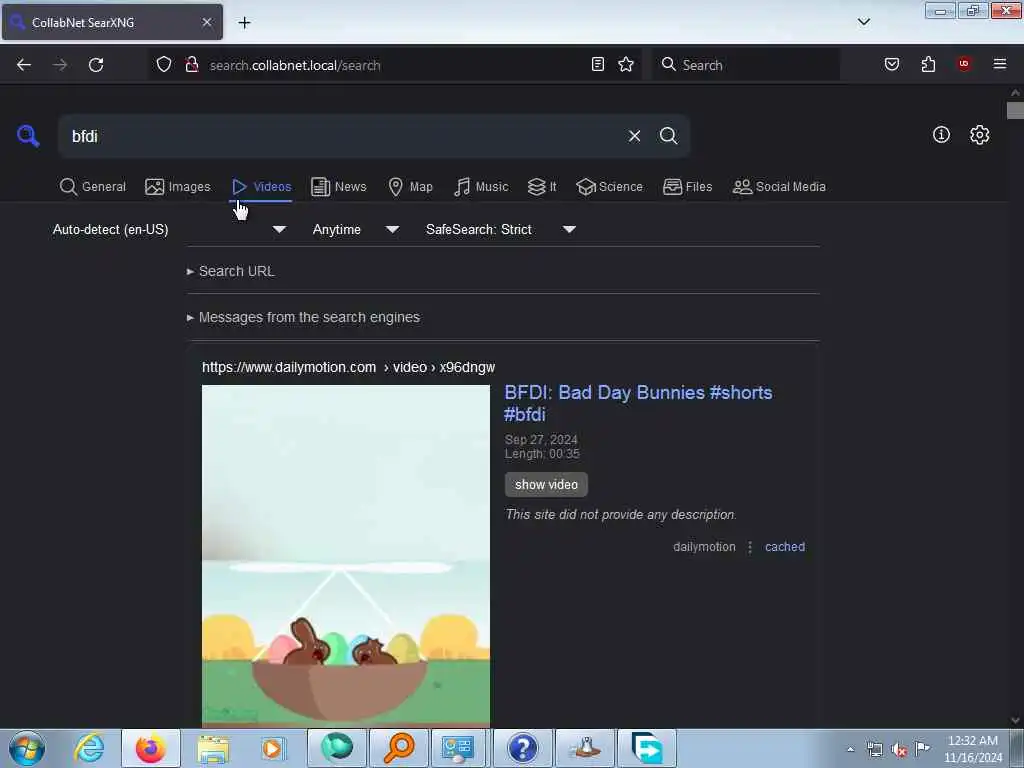Click the uBlock Origin icon
The image size is (1024, 768).
(964, 64)
